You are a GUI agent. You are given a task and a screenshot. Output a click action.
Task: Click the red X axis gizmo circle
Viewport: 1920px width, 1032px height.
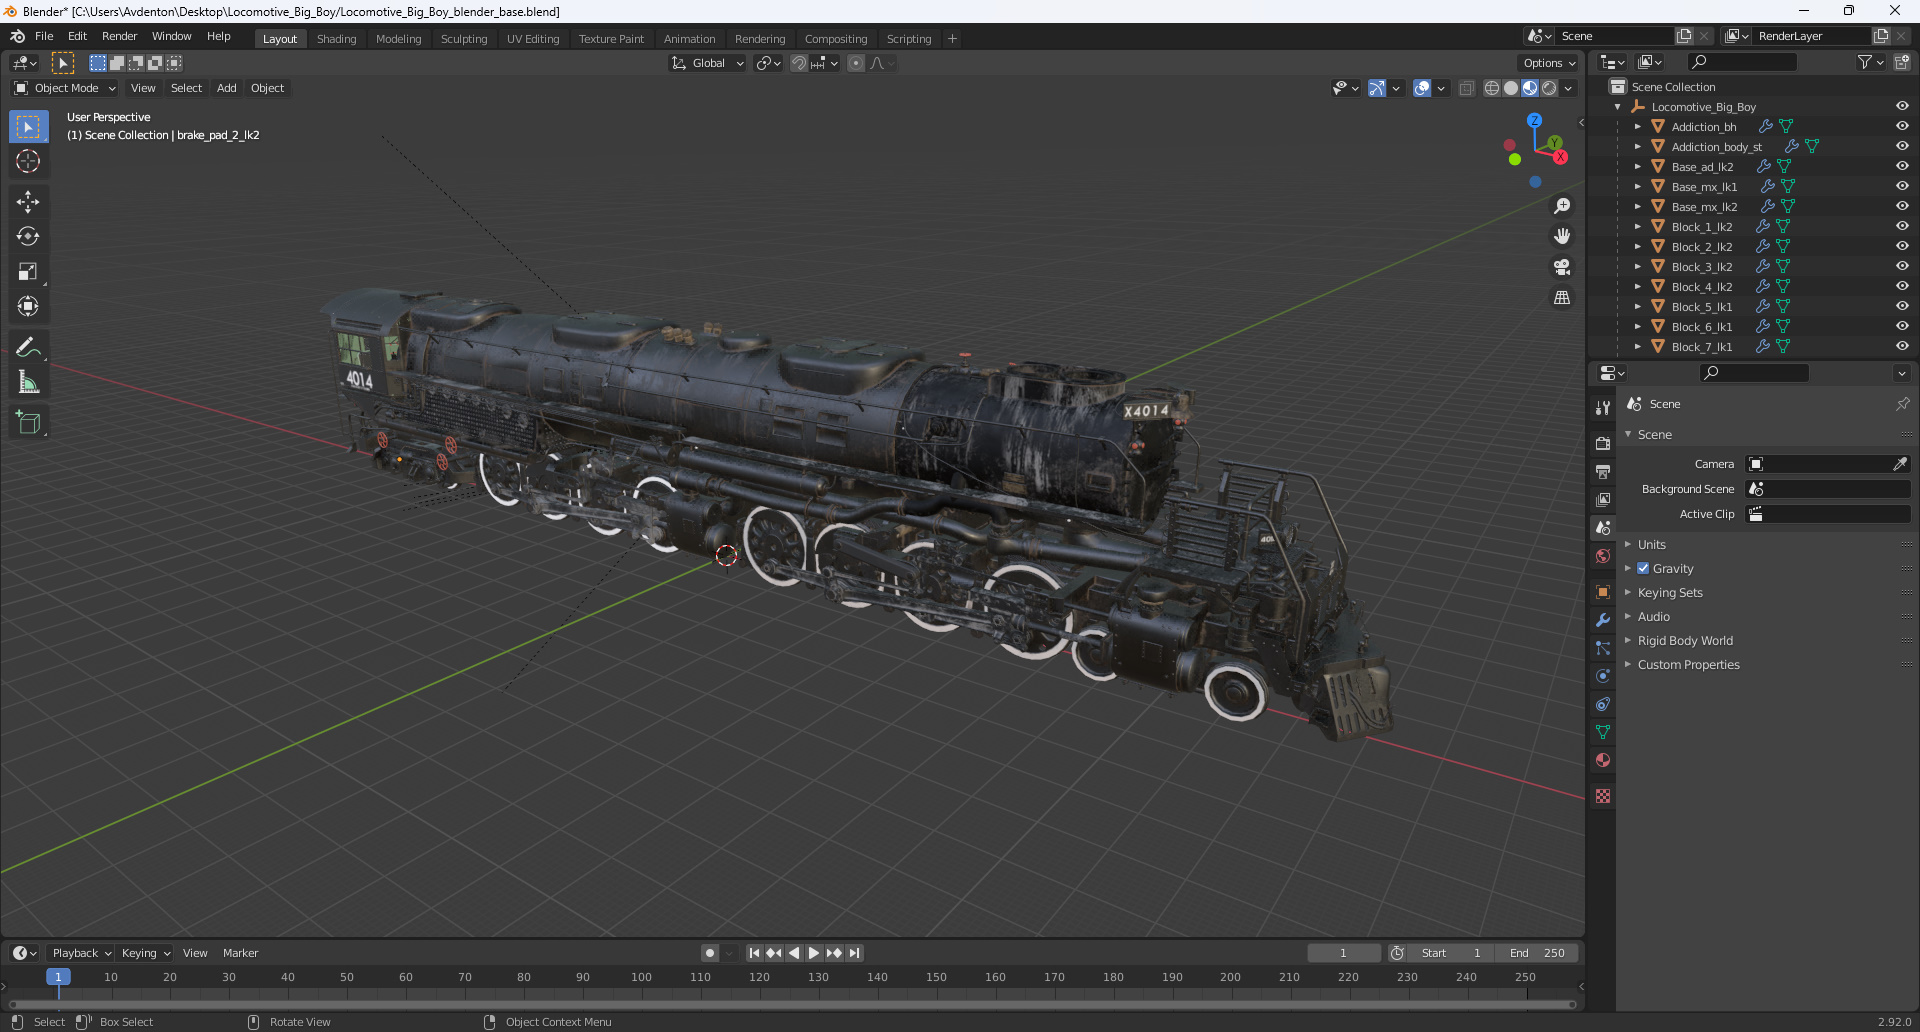coord(1560,156)
